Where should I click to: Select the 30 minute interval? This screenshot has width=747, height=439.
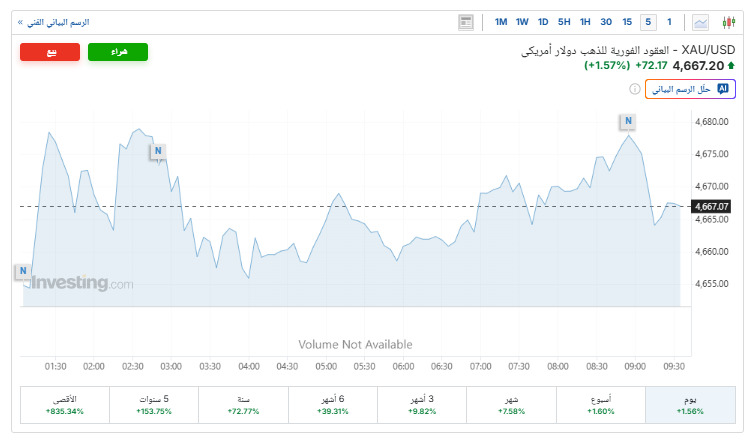[606, 22]
